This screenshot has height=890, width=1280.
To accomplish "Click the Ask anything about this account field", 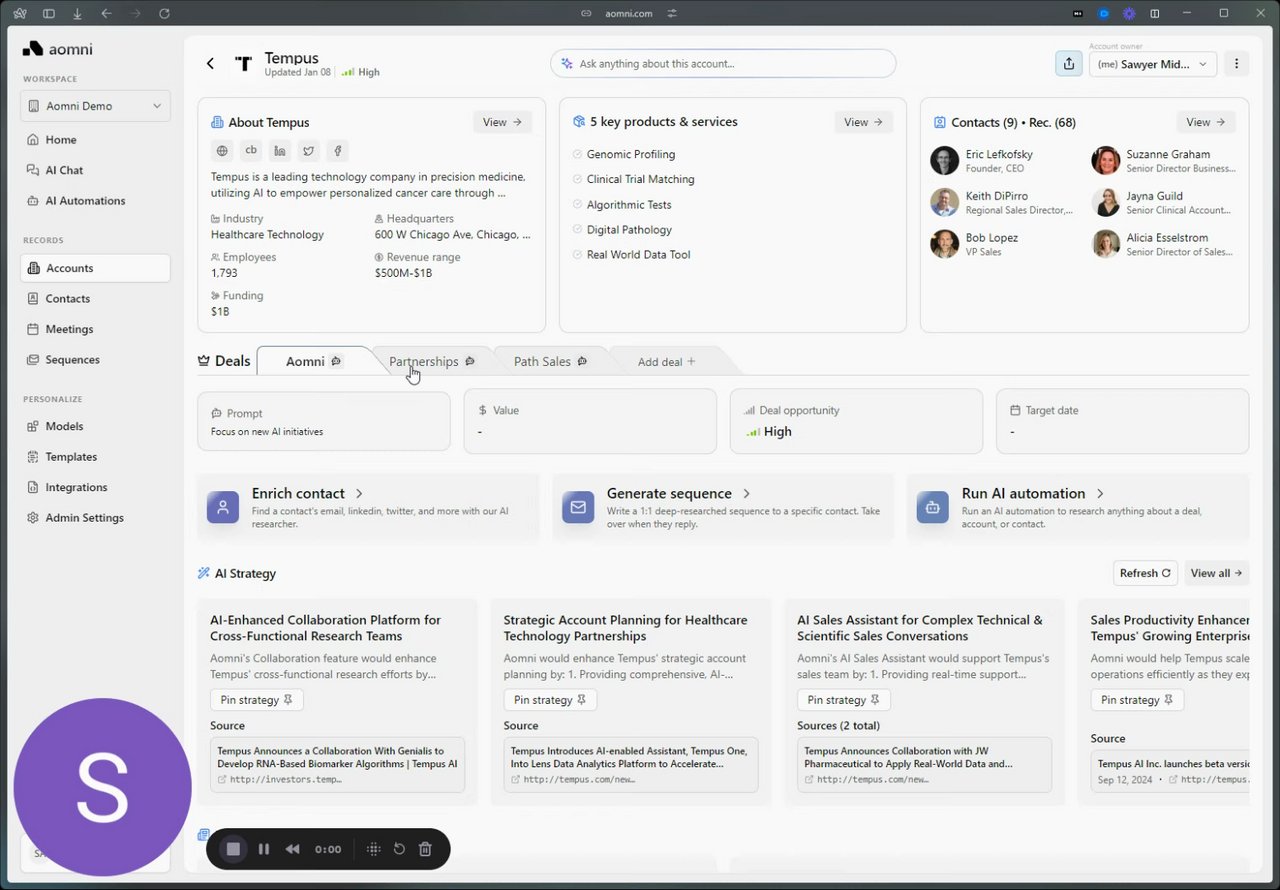I will click(723, 63).
